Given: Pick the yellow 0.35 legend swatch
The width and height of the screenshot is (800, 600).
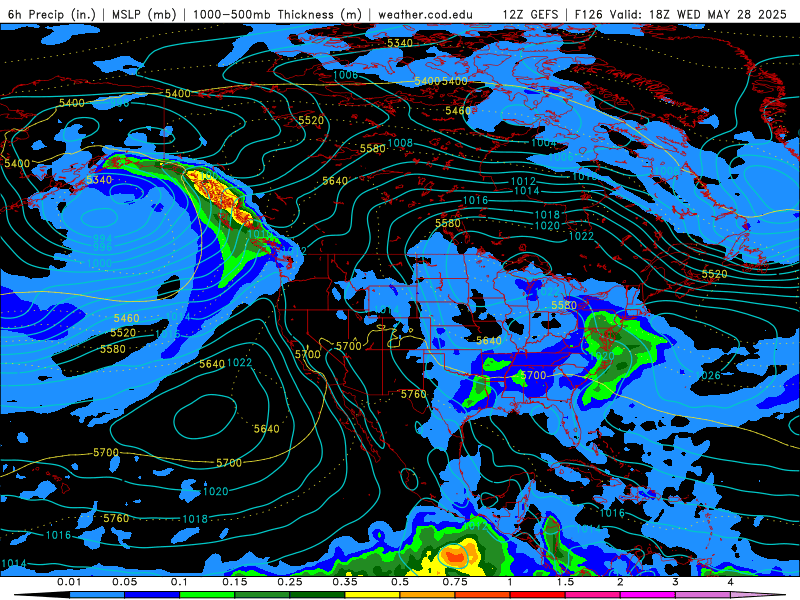Looking at the screenshot, I should tap(372, 595).
